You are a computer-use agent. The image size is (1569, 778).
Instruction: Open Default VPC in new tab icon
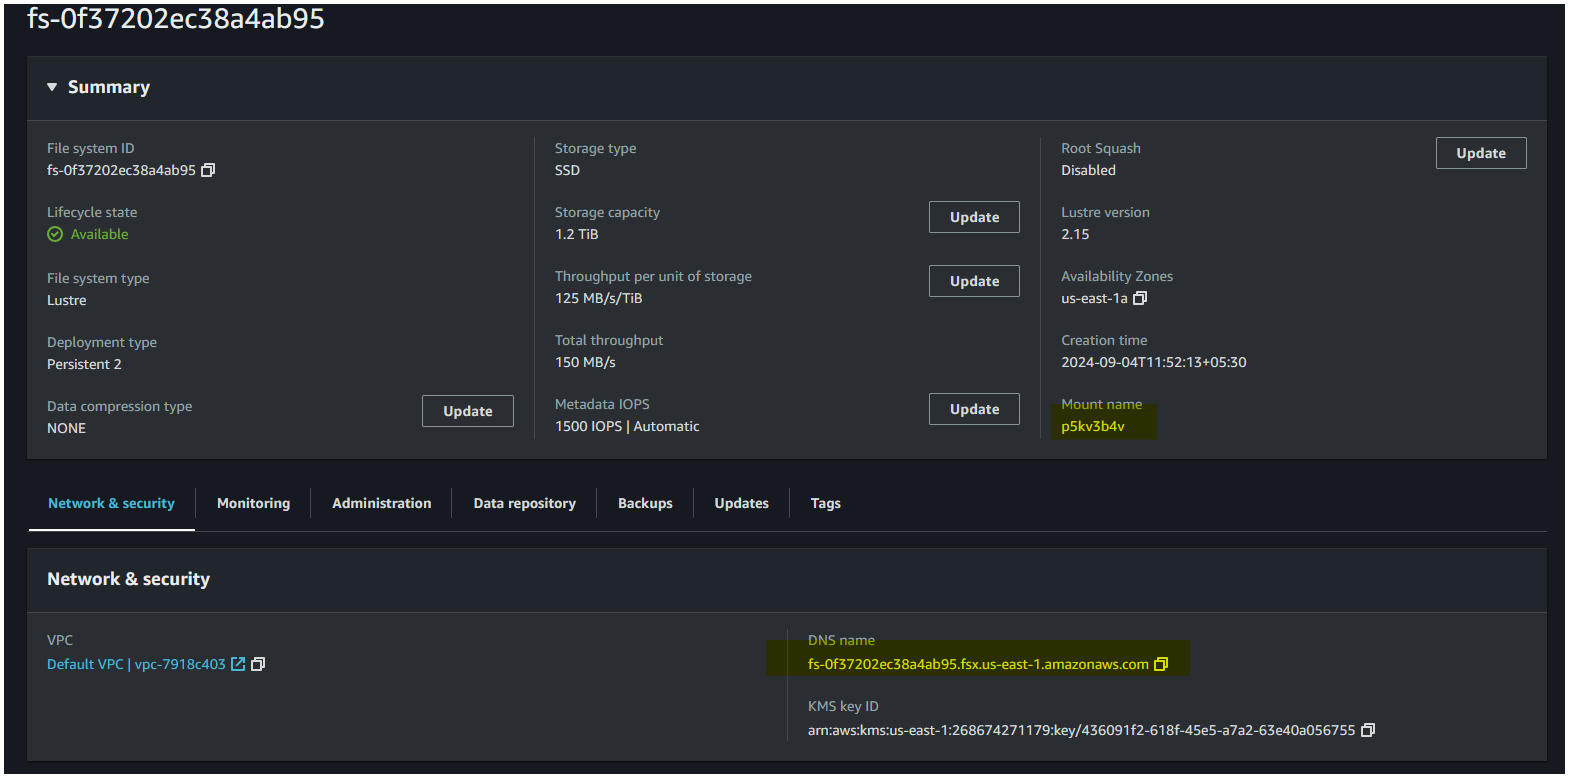[x=238, y=664]
